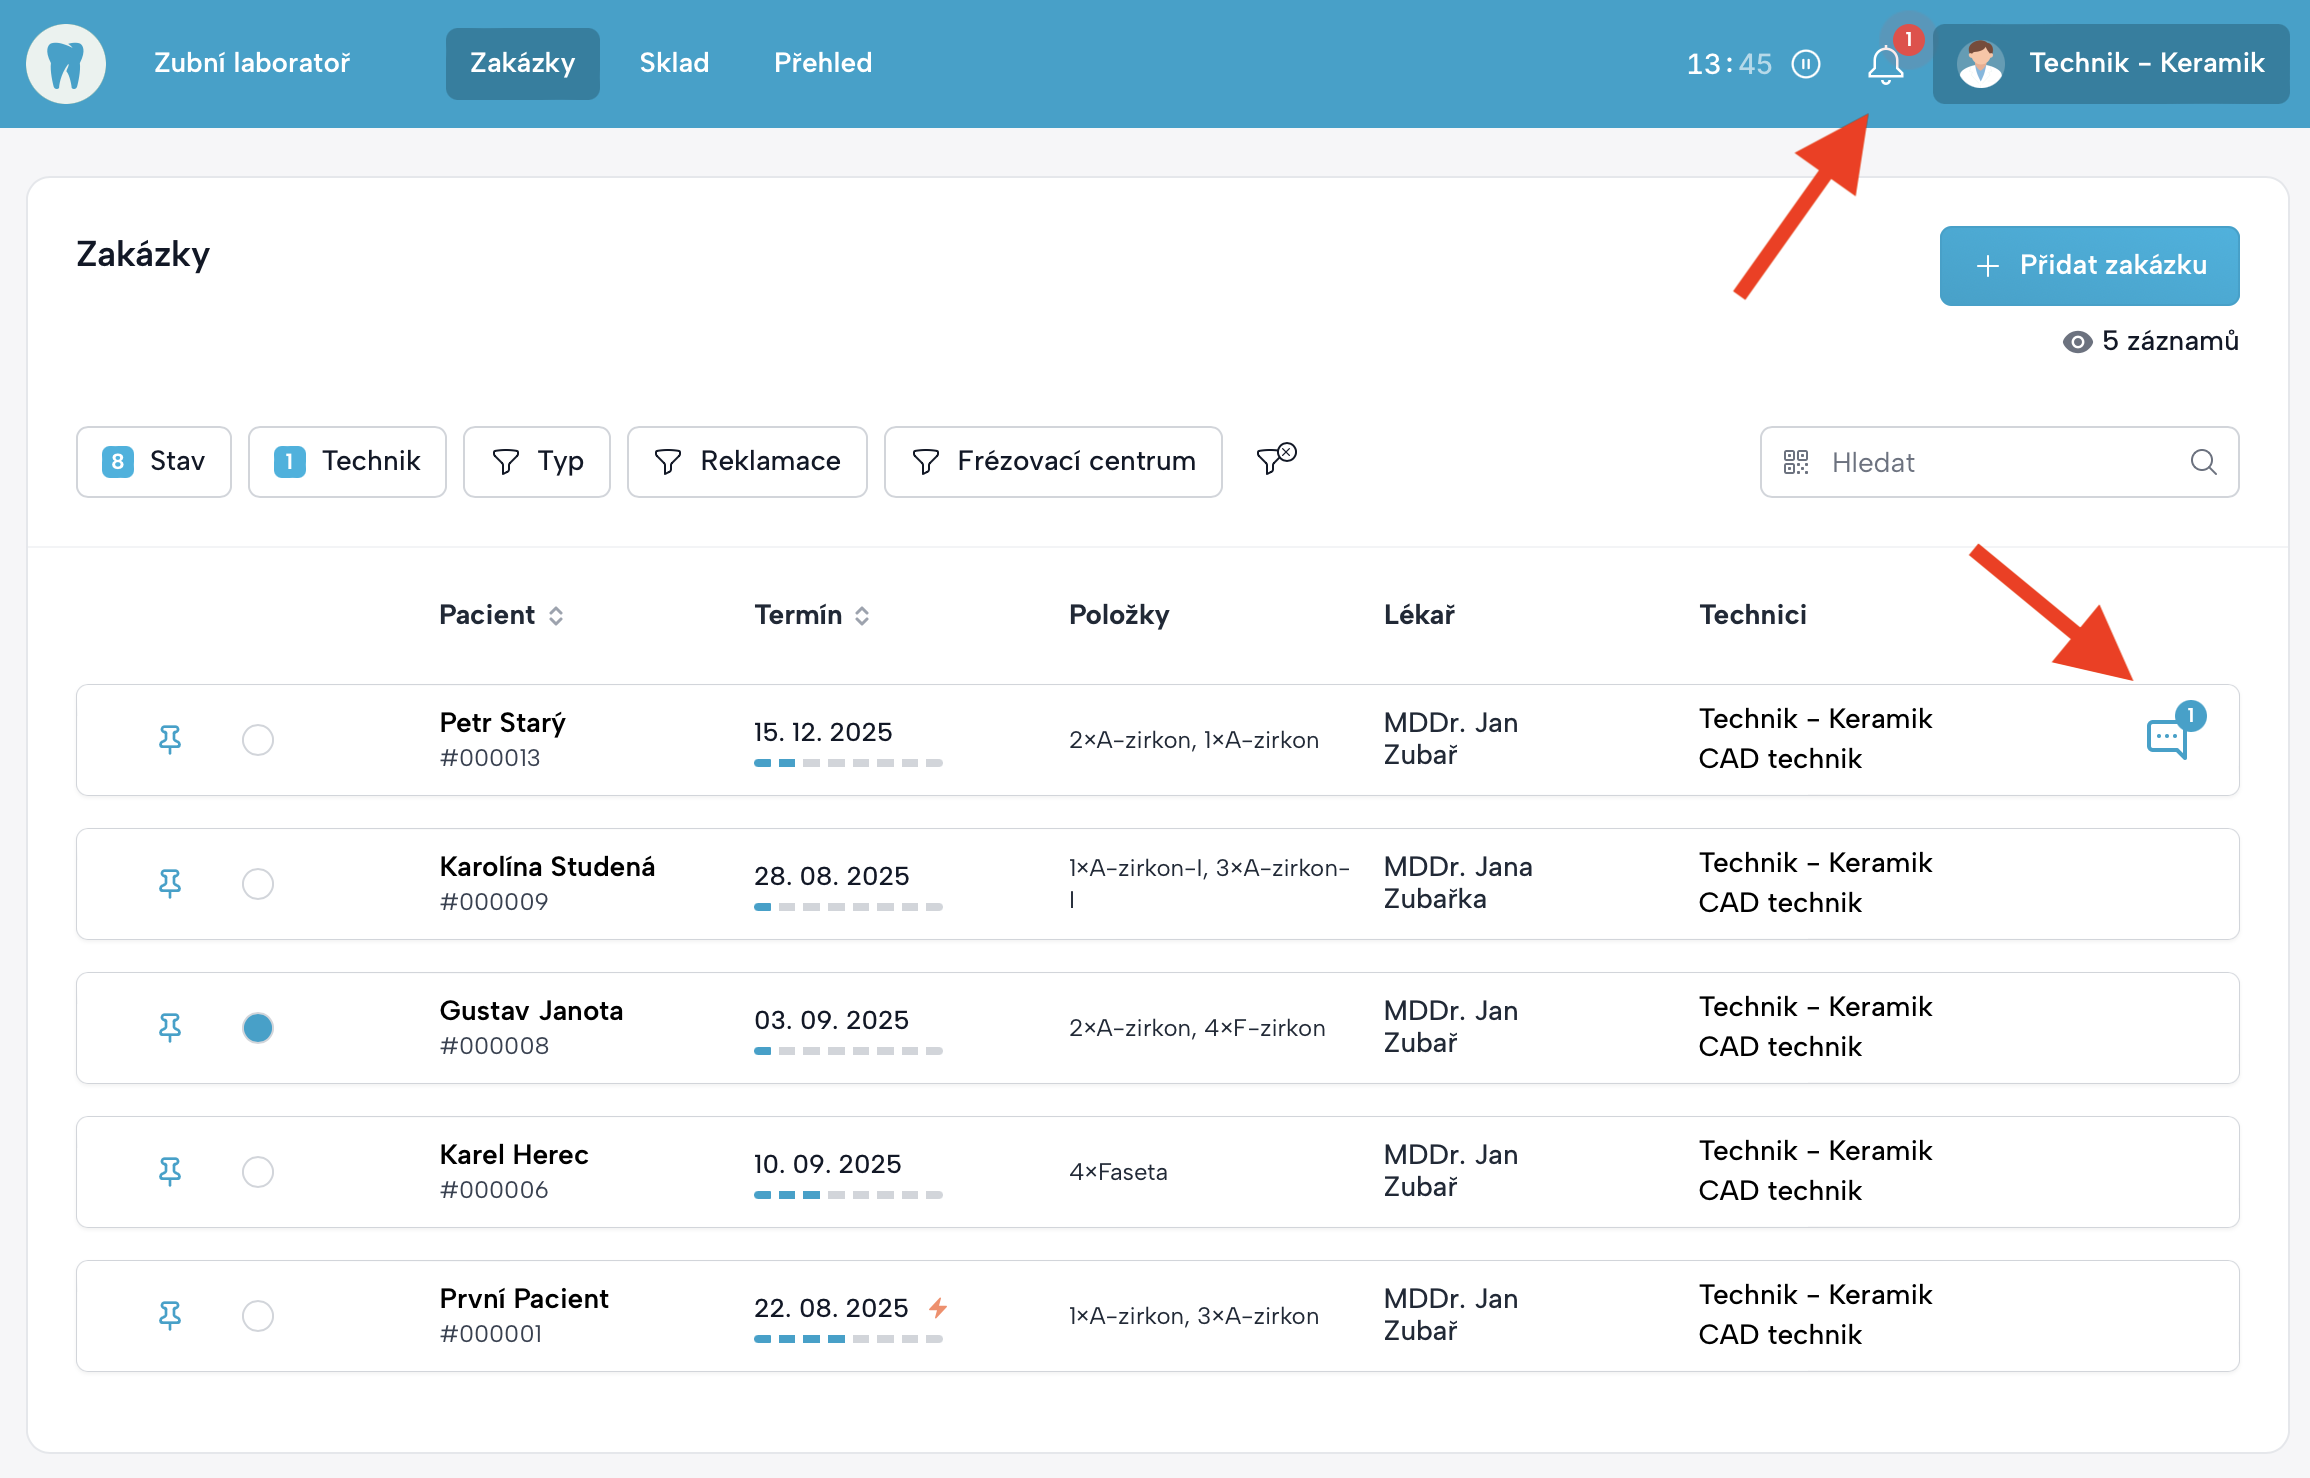Clear all filters icon
This screenshot has width=2310, height=1478.
(1275, 459)
